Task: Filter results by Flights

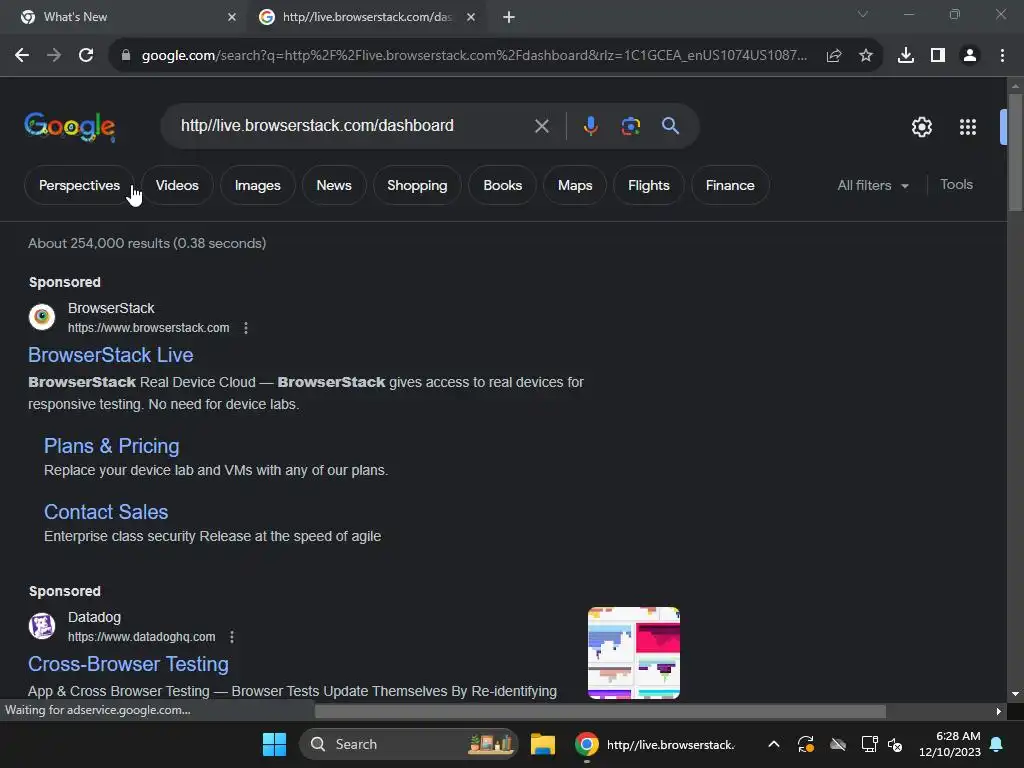Action: pyautogui.click(x=648, y=185)
